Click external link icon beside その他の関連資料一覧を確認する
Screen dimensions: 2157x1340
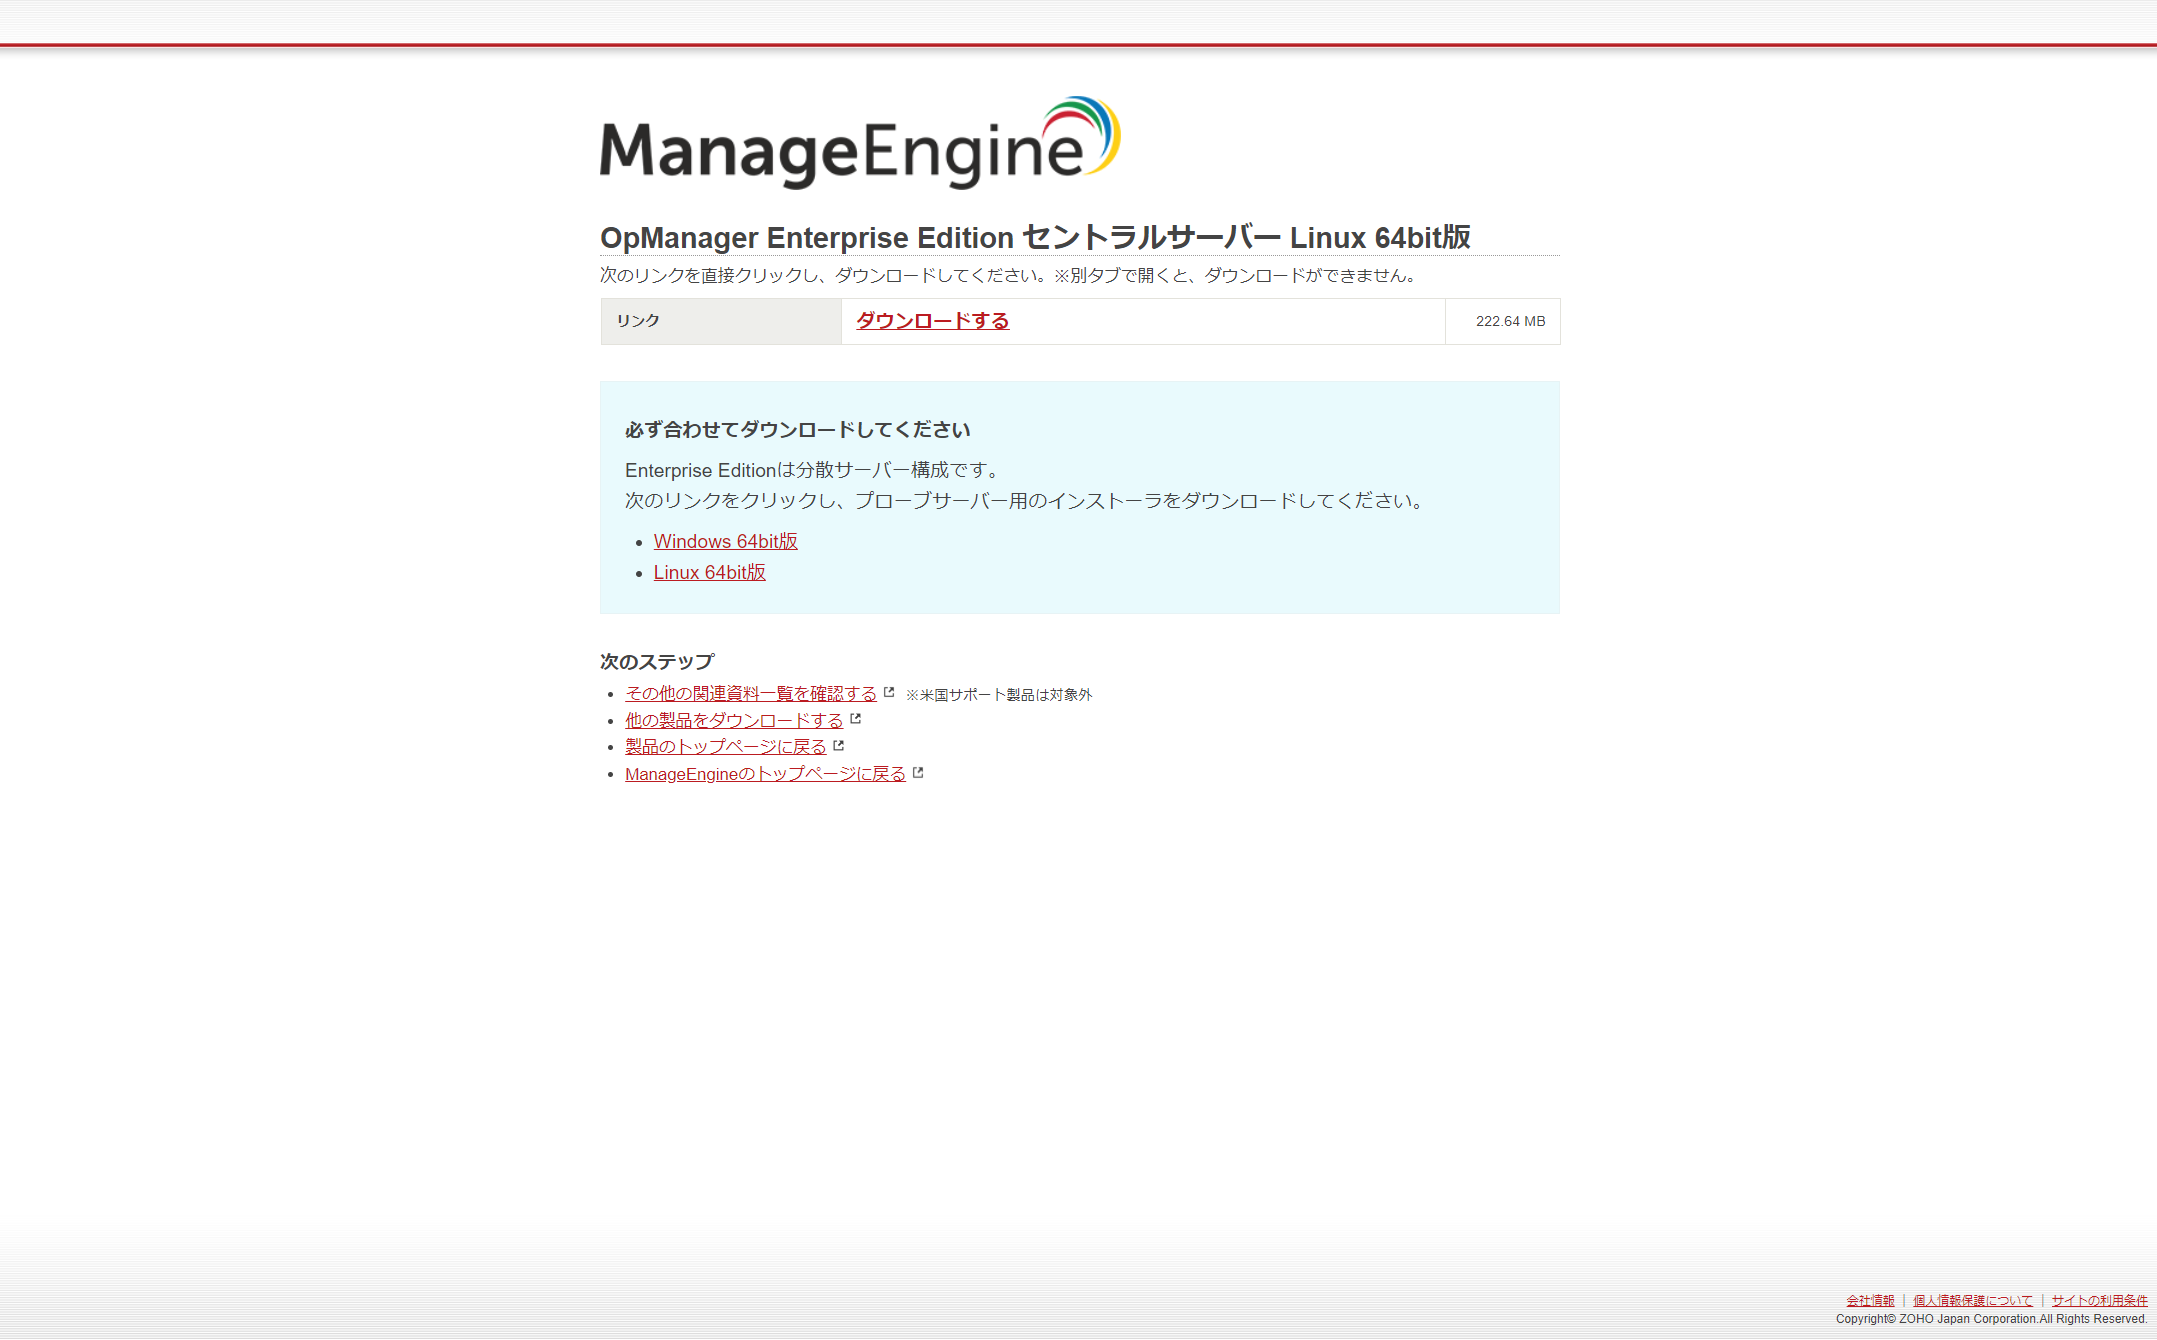point(889,691)
